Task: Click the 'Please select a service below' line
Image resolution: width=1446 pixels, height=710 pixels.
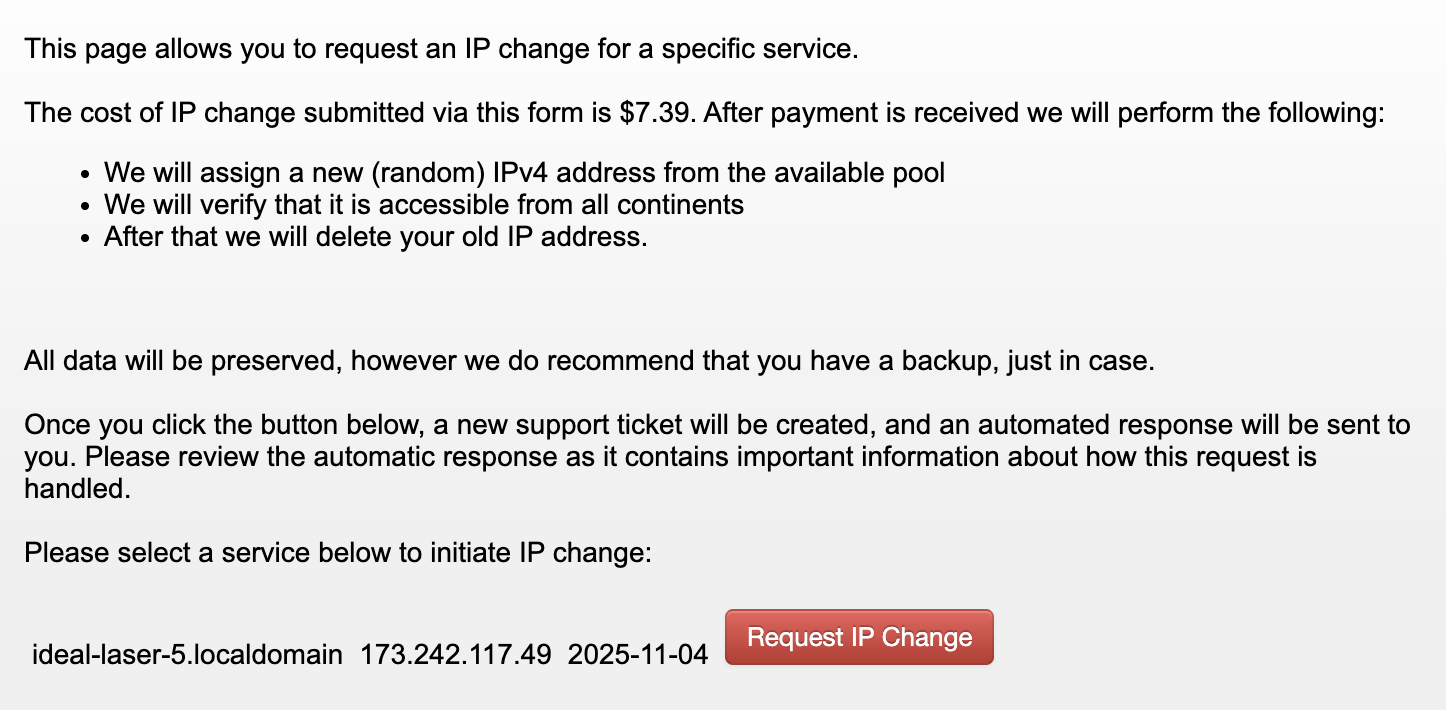Action: pyautogui.click(x=338, y=551)
